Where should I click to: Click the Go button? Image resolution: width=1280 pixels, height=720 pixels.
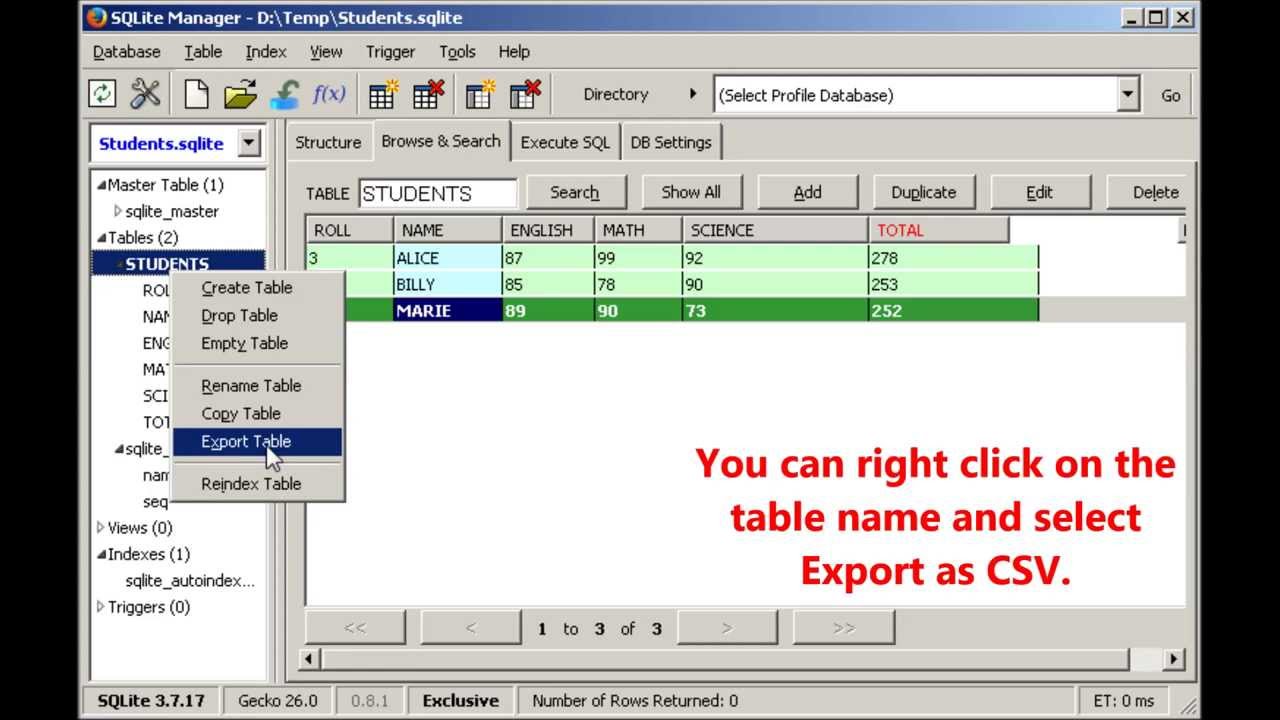tap(1171, 95)
